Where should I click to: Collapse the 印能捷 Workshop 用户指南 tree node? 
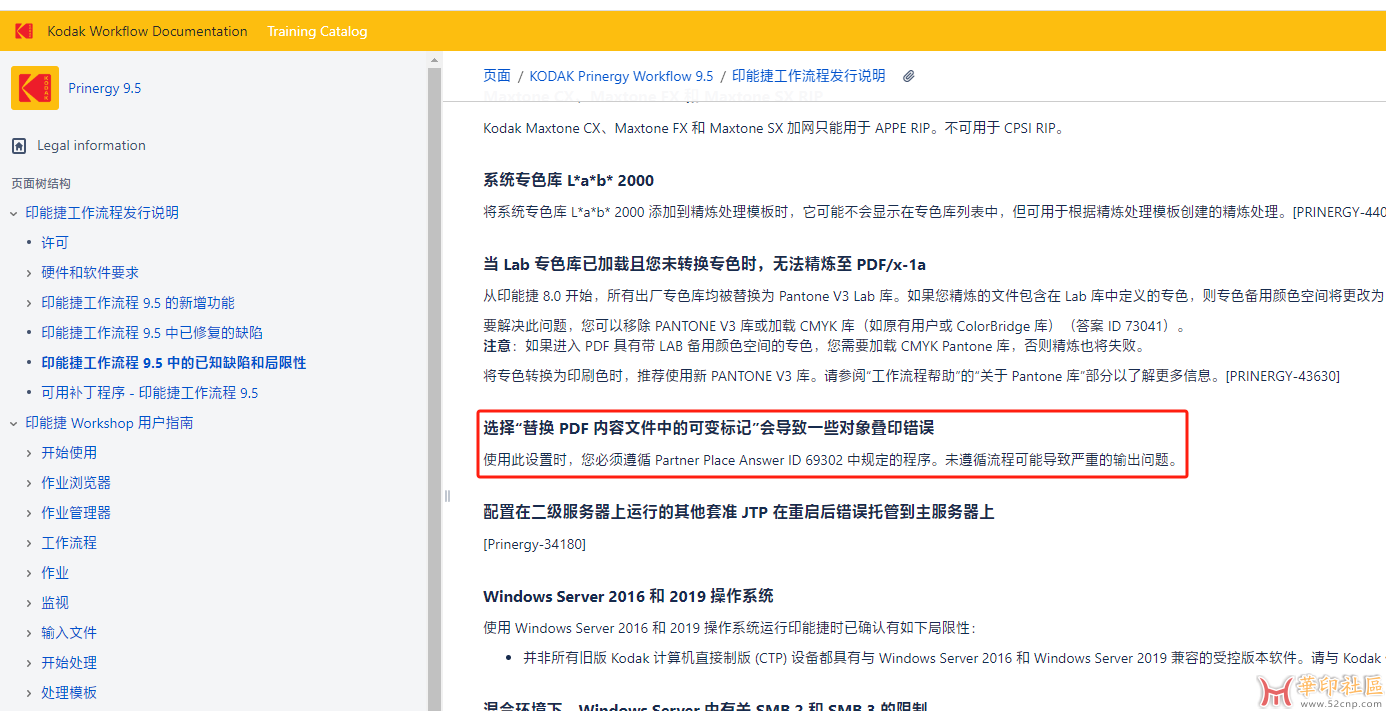[x=14, y=423]
